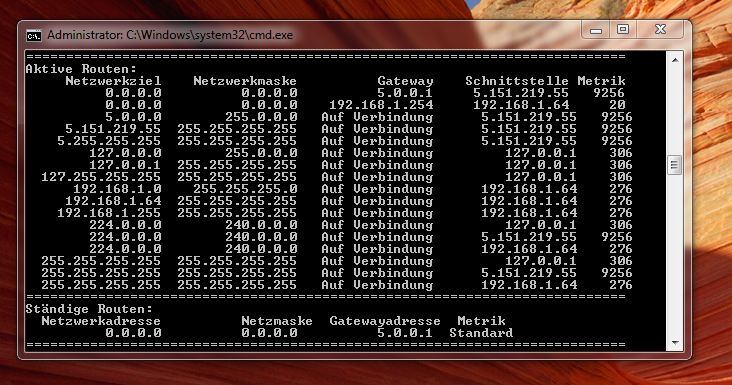Grab the vertical scrollbar thumb in cmd
This screenshot has height=385, width=732.
coord(675,165)
